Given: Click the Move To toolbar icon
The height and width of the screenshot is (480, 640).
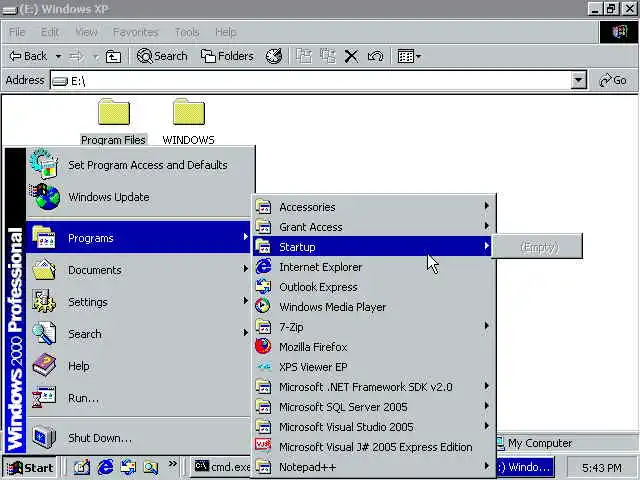Looking at the screenshot, I should [x=303, y=56].
